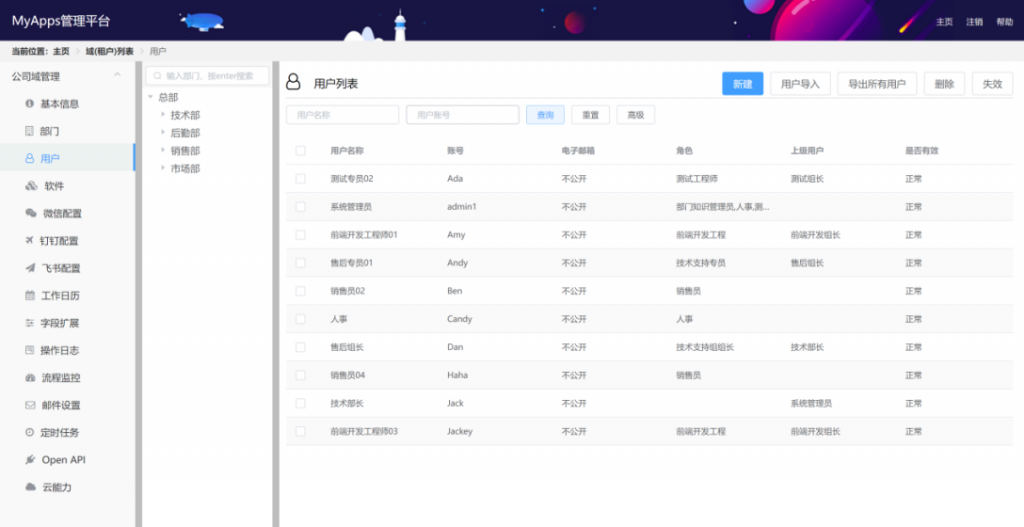The image size is (1024, 527).
Task: Click the 邮件设置 envelope icon
Action: [30, 405]
